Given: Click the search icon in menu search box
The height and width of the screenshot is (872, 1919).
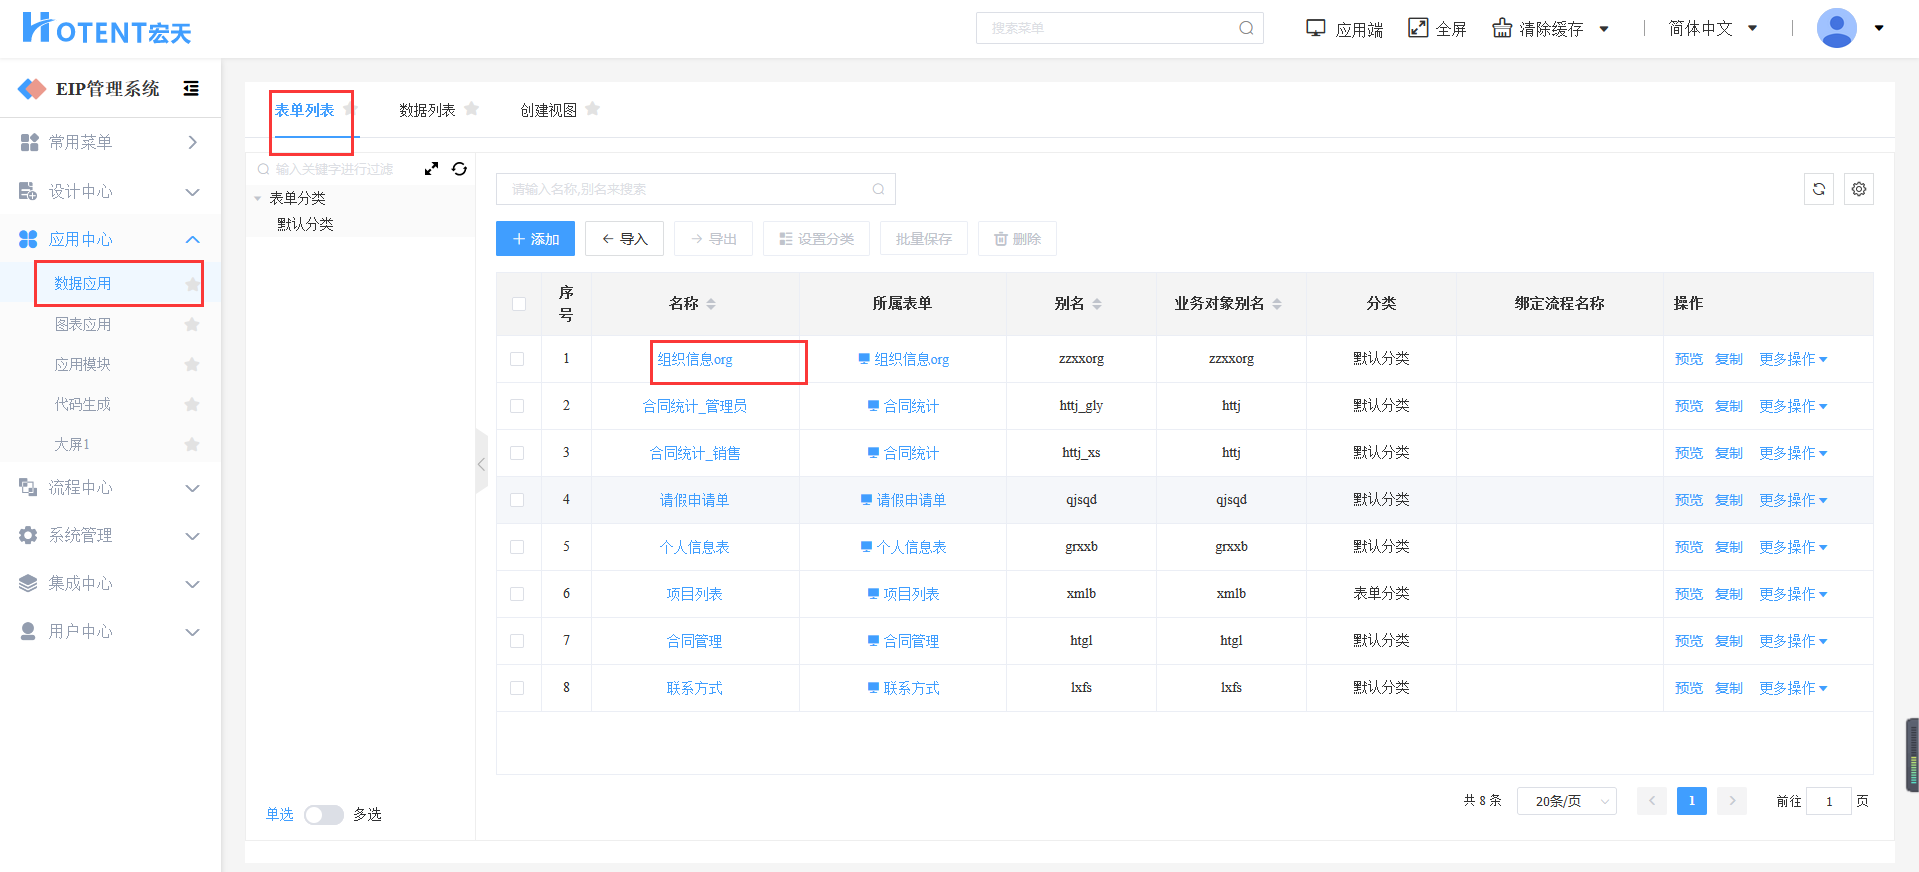Looking at the screenshot, I should 1246,28.
